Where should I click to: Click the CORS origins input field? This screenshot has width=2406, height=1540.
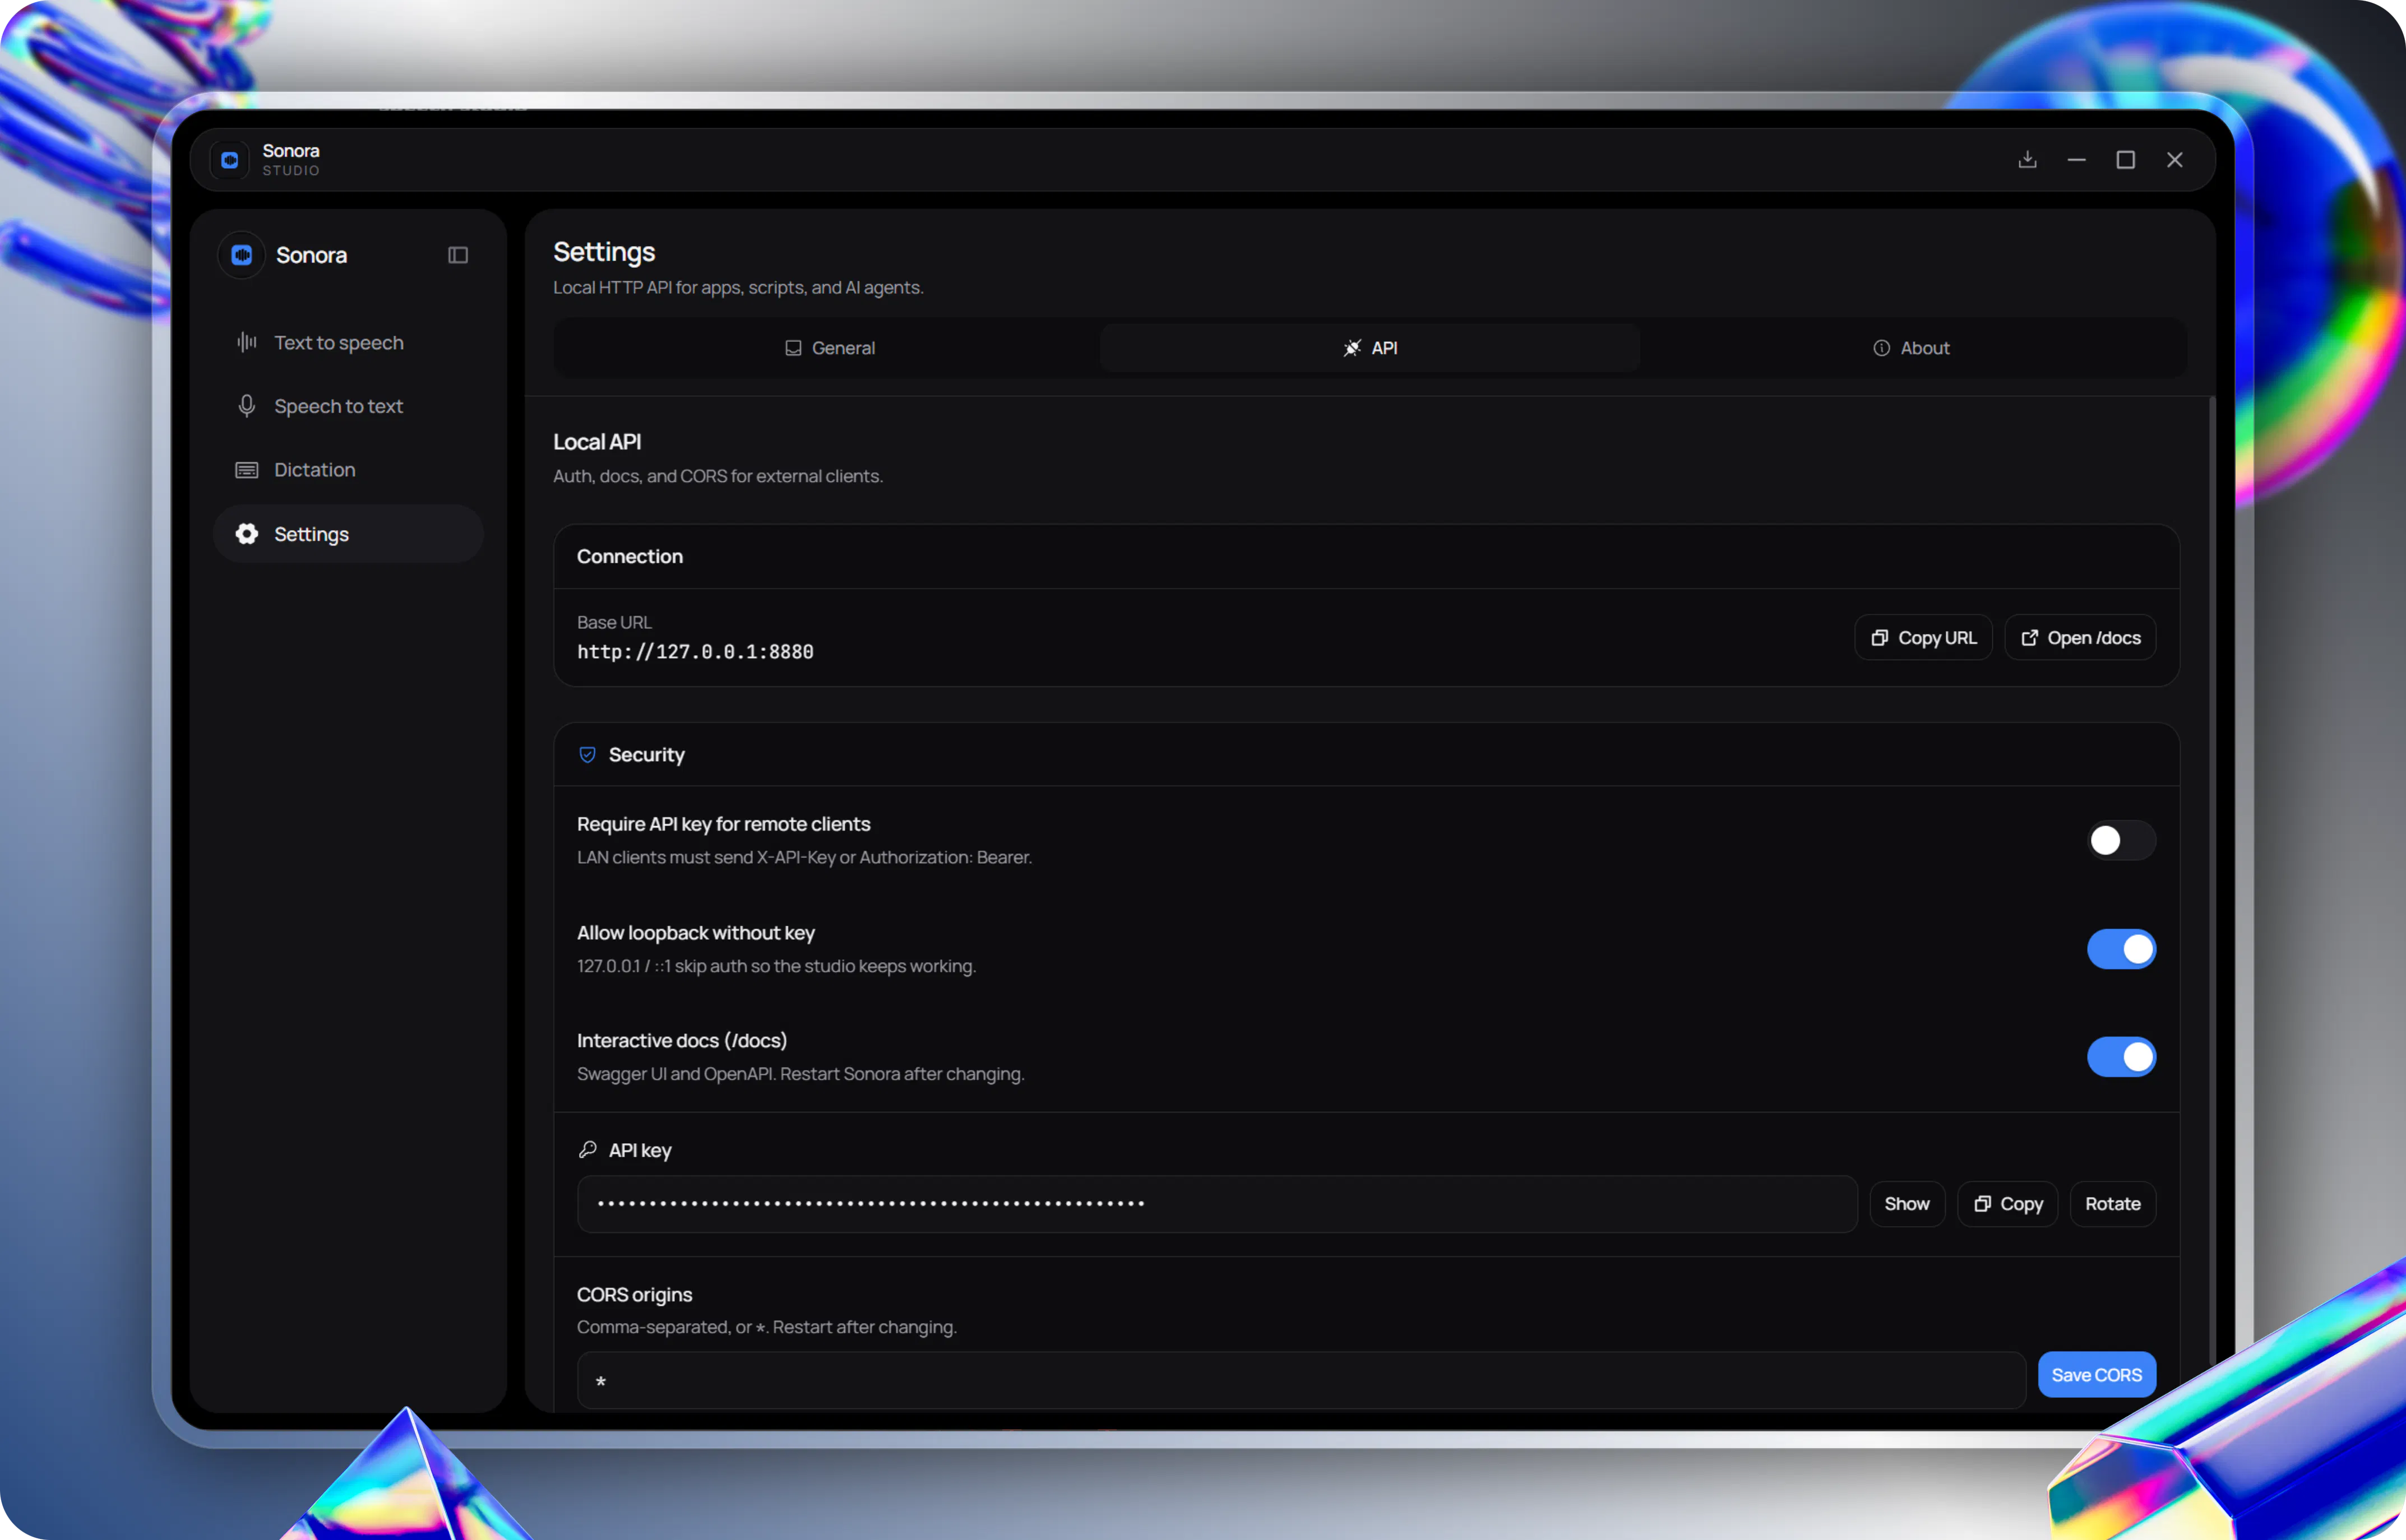1301,1381
